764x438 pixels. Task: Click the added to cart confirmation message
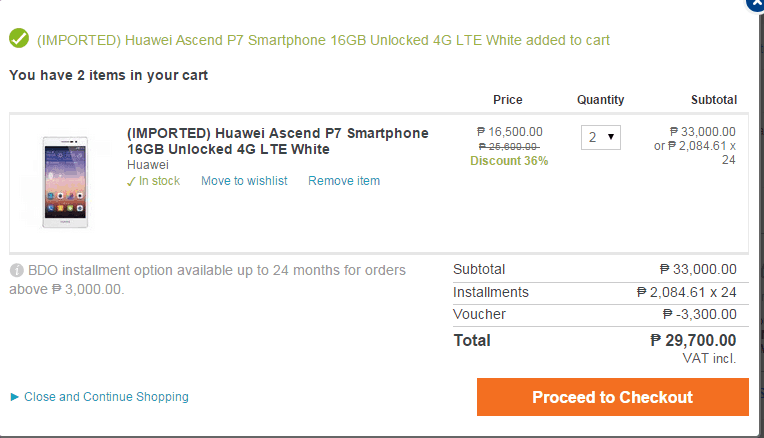tap(323, 40)
